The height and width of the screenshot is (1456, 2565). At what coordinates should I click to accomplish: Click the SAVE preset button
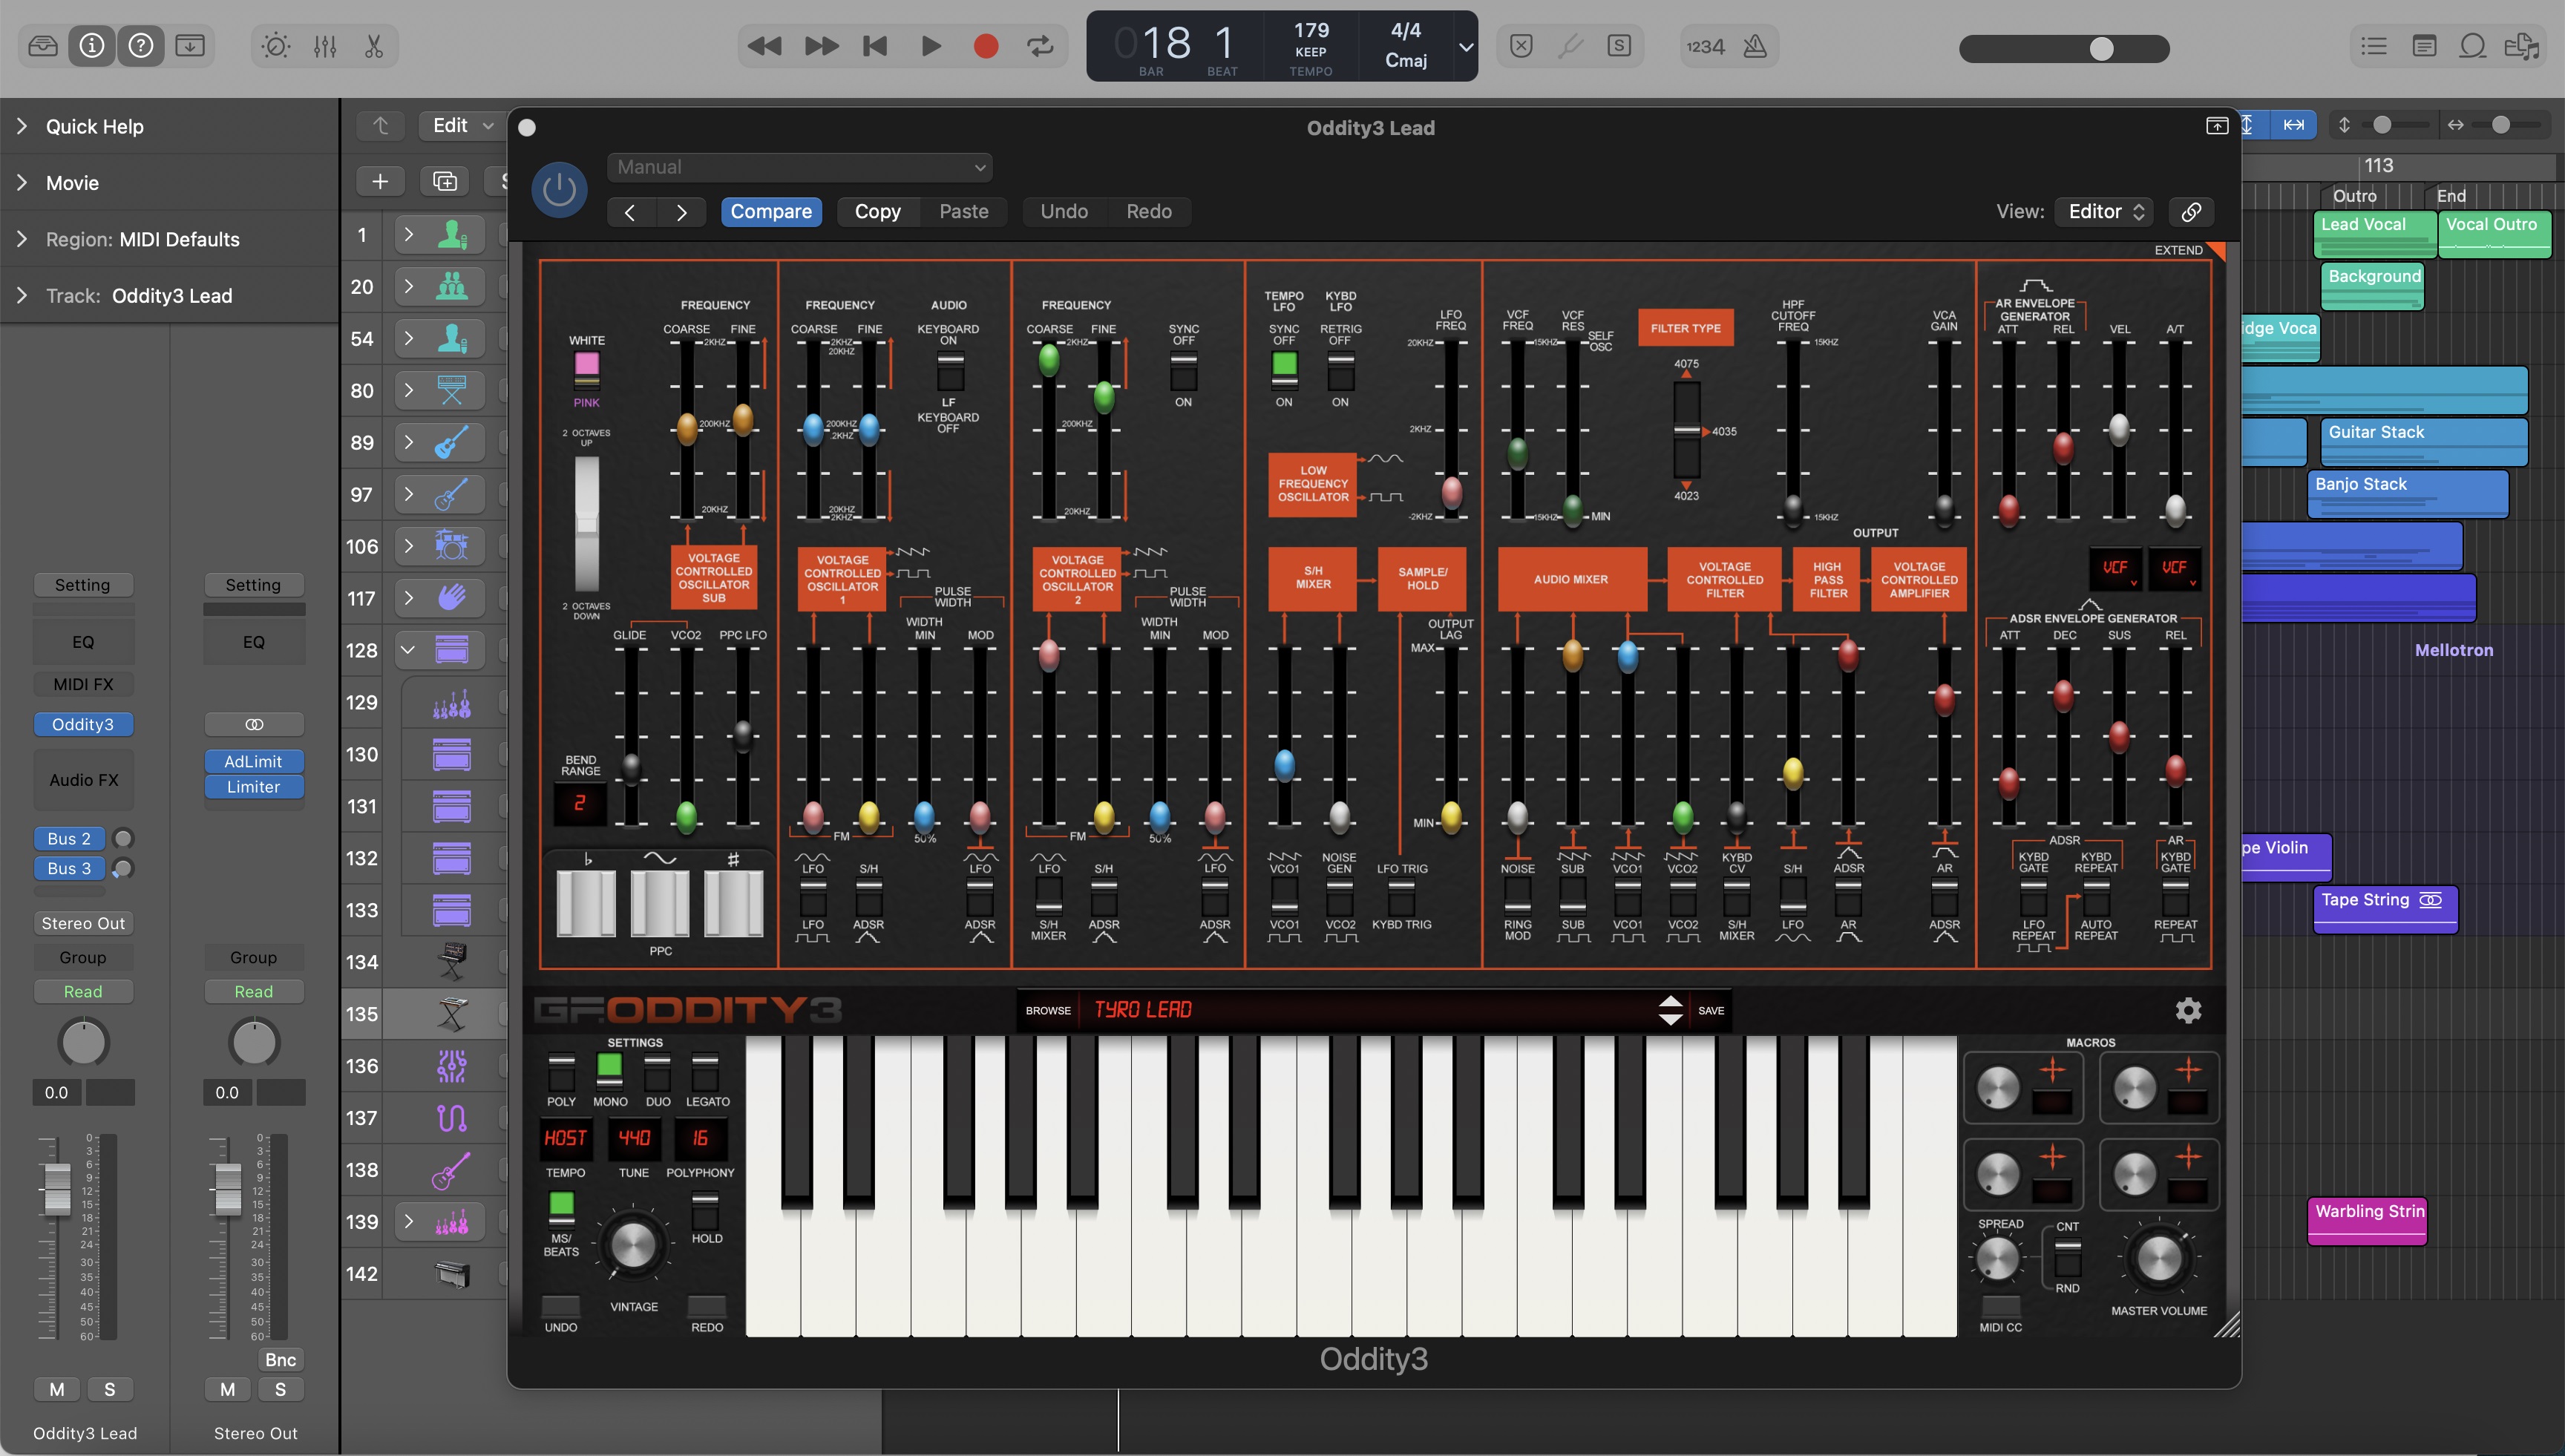tap(1711, 1010)
